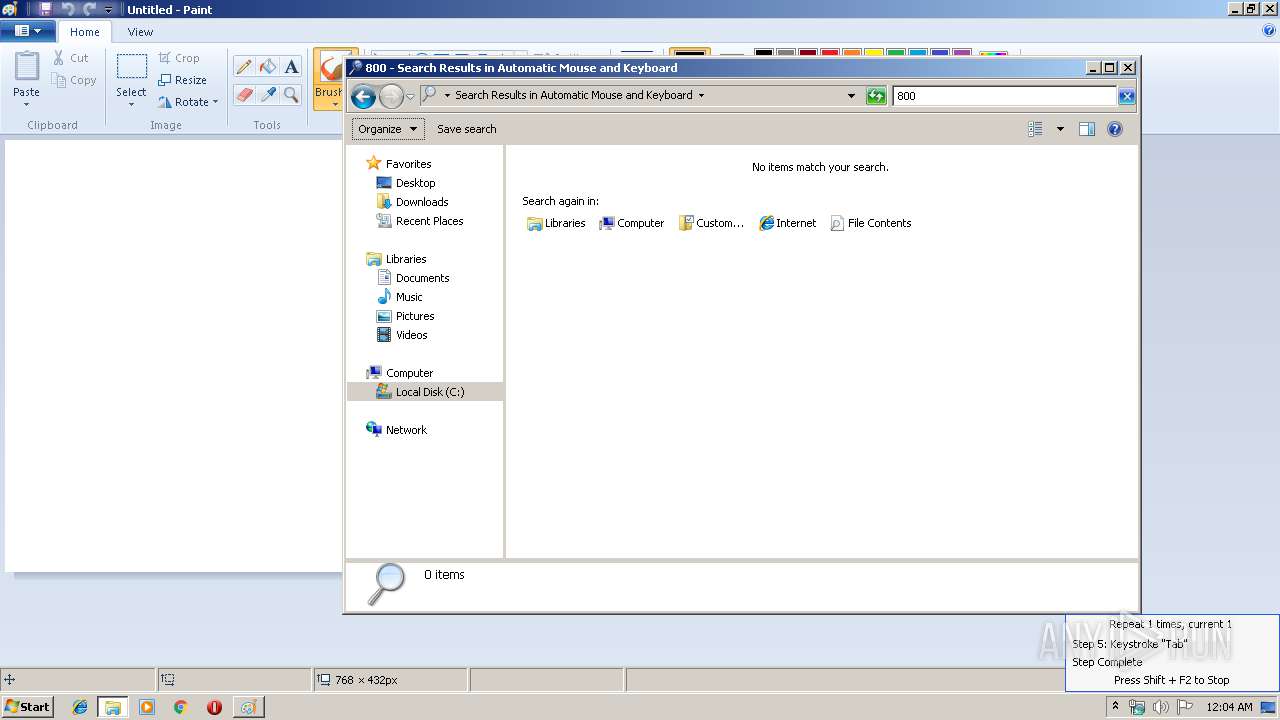Pick the black color swatch in Paint palette
The image size is (1280, 720).
click(x=764, y=53)
